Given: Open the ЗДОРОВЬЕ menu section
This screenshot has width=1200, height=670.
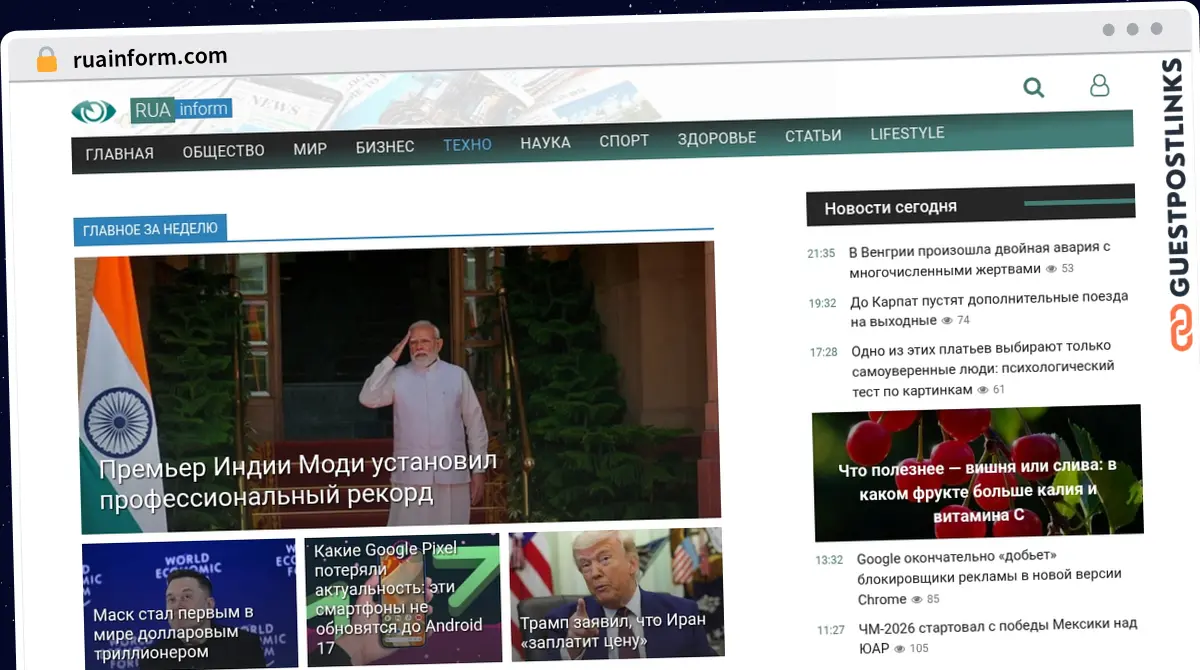Looking at the screenshot, I should [716, 138].
